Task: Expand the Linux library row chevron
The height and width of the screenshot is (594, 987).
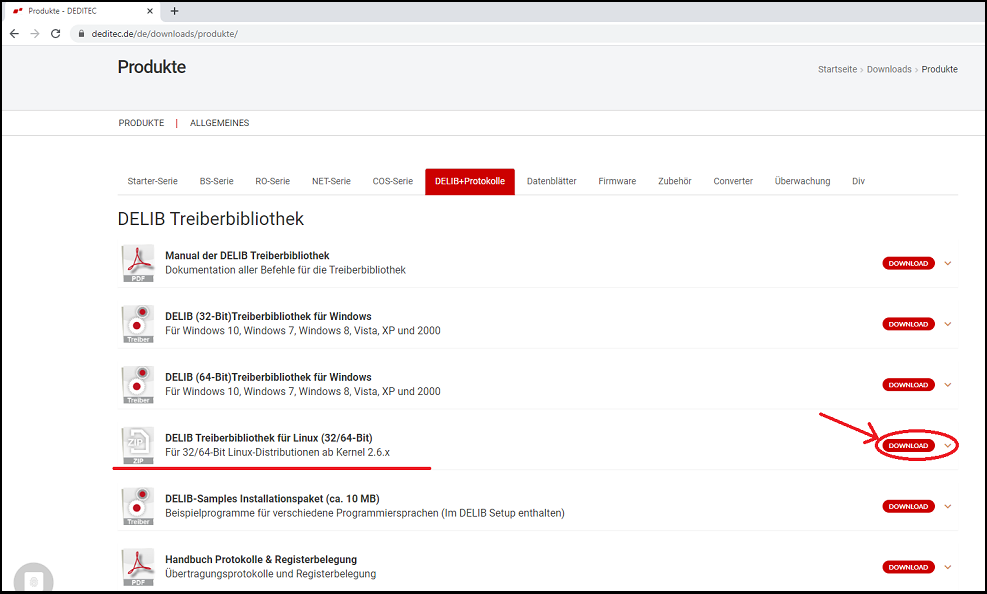Action: 948,446
